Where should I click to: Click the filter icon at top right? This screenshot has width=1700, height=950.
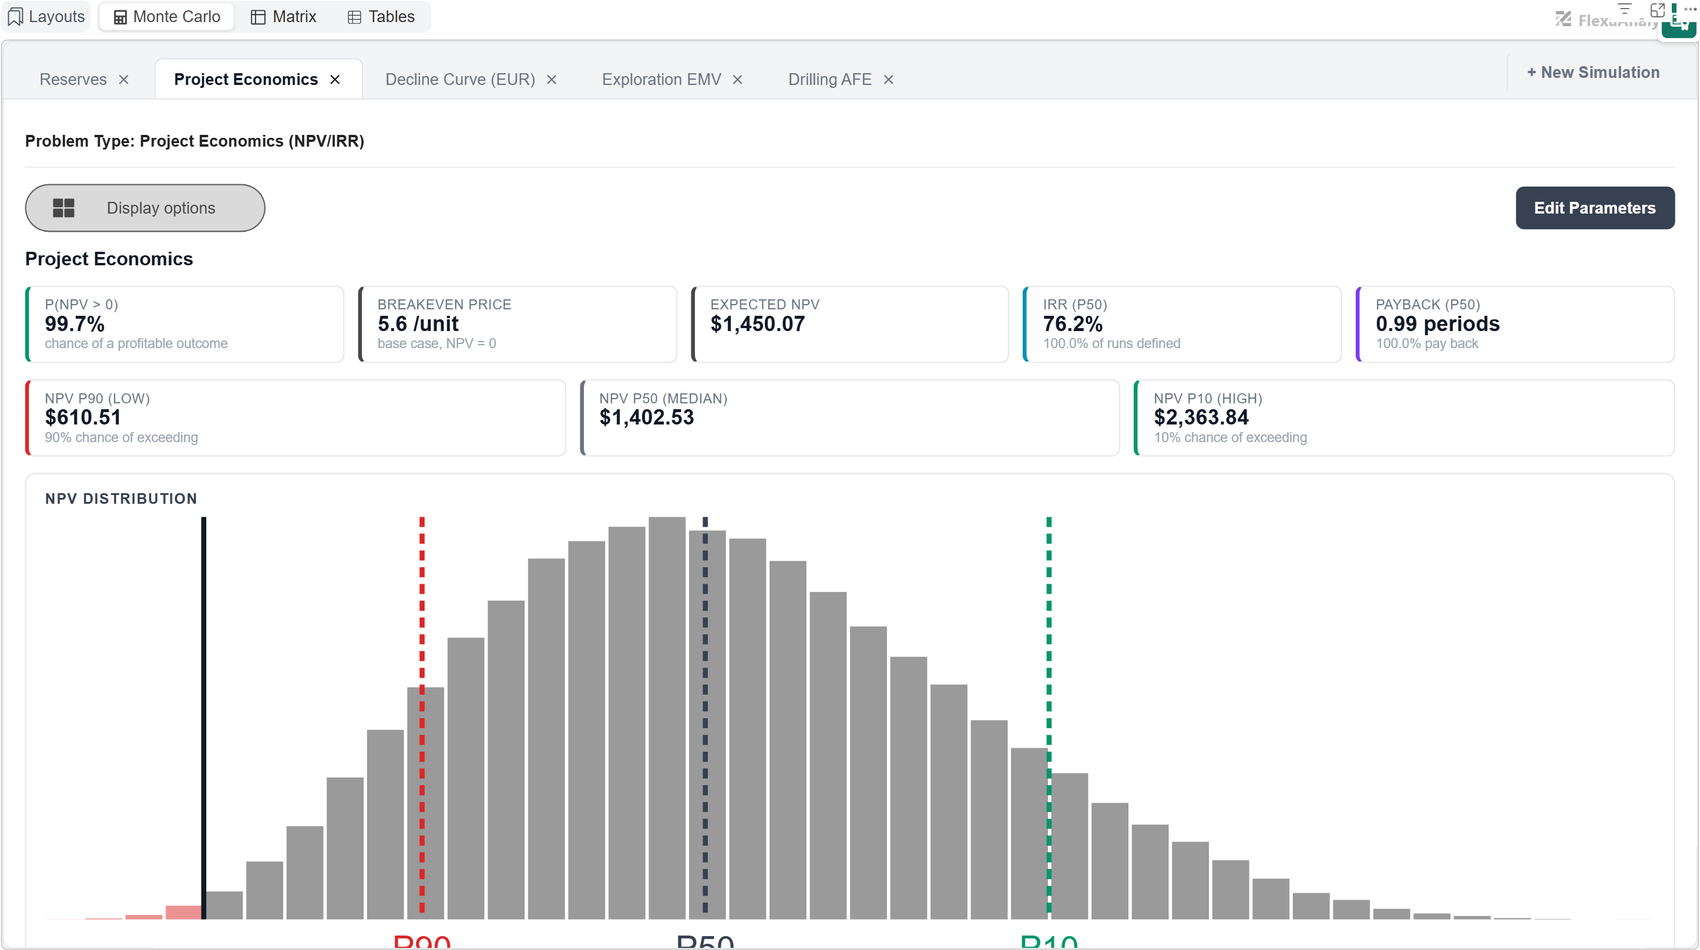tap(1625, 8)
